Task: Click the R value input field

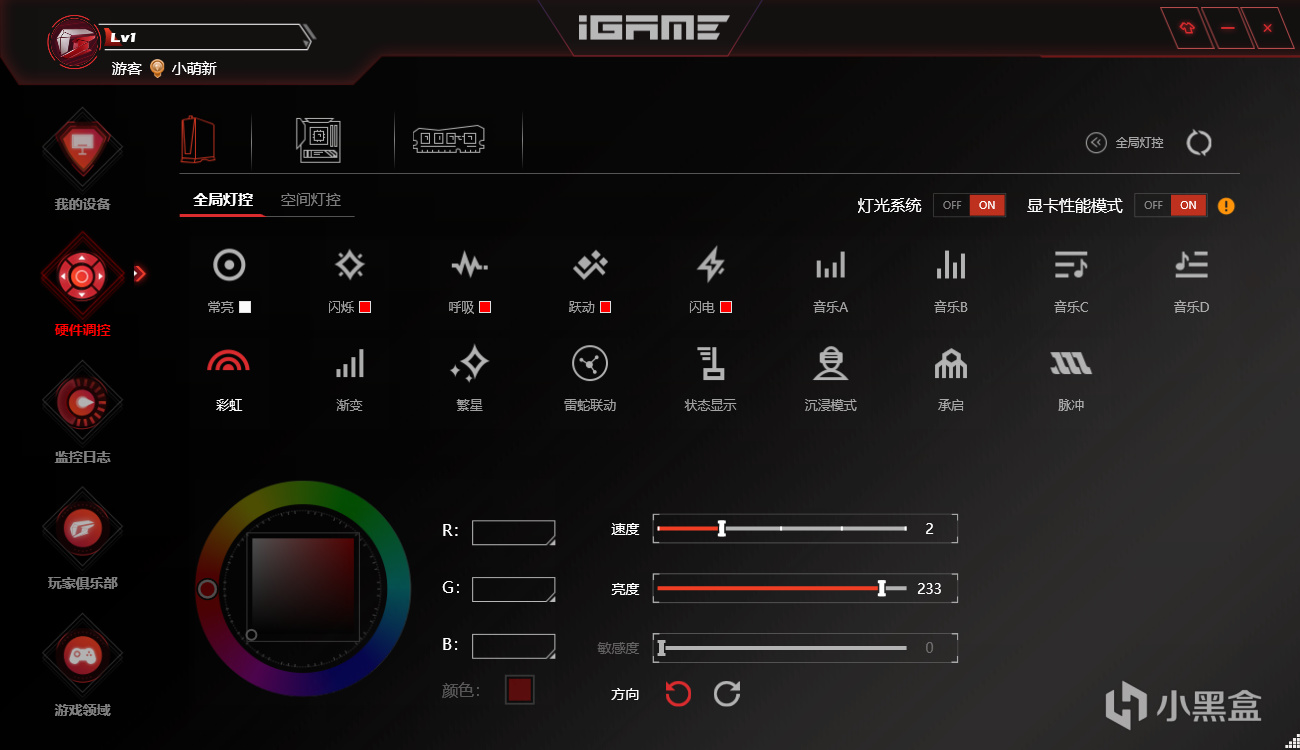Action: (514, 532)
